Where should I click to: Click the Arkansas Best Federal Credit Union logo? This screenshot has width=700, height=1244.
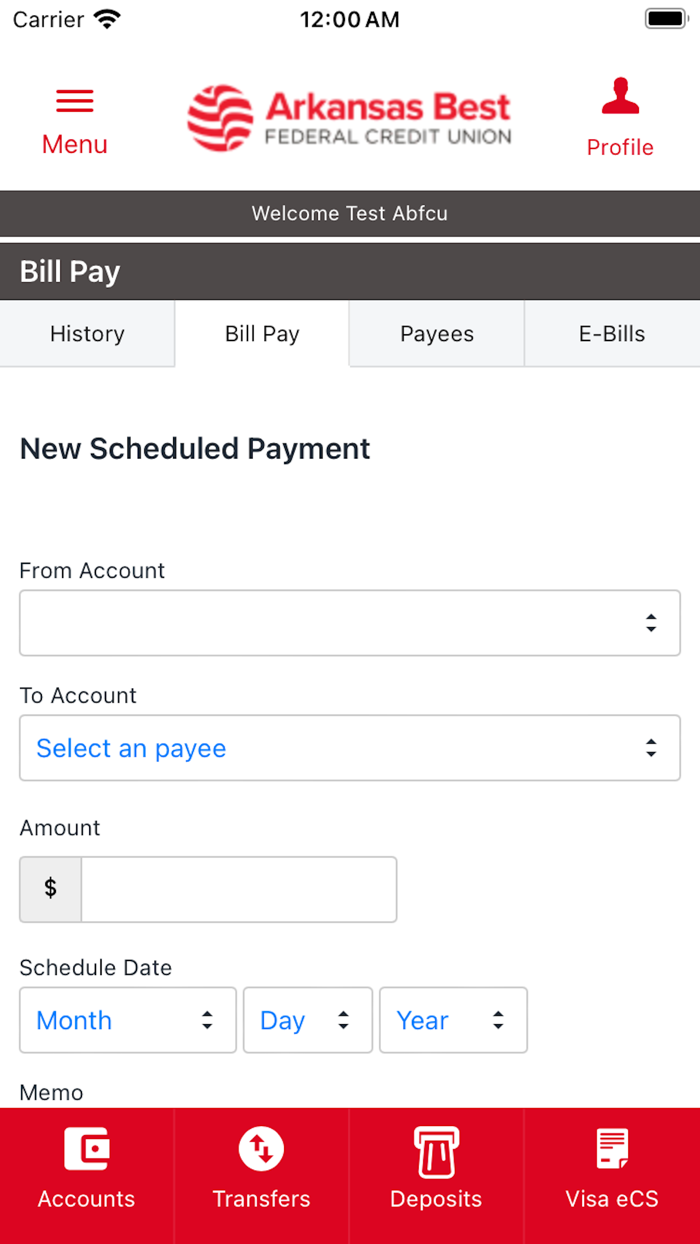pyautogui.click(x=349, y=117)
